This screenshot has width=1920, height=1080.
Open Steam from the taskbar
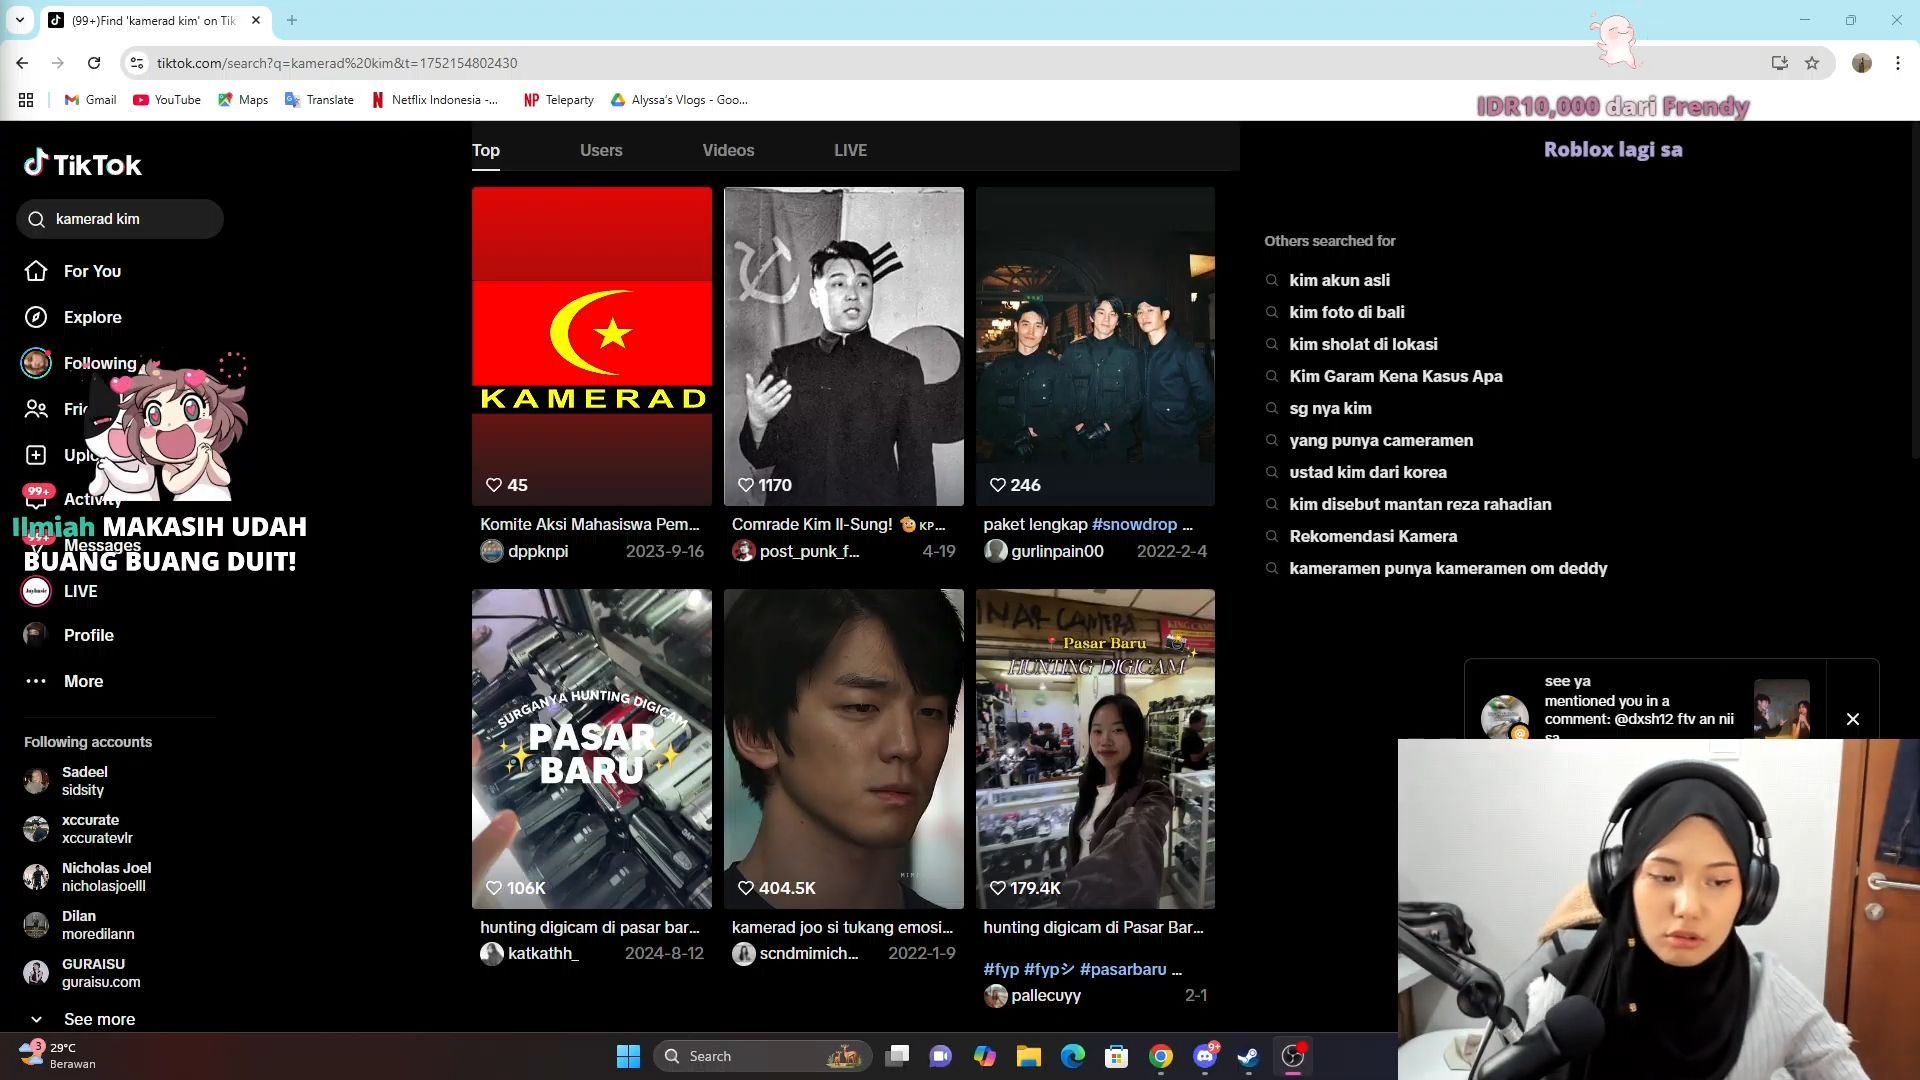(1248, 1056)
